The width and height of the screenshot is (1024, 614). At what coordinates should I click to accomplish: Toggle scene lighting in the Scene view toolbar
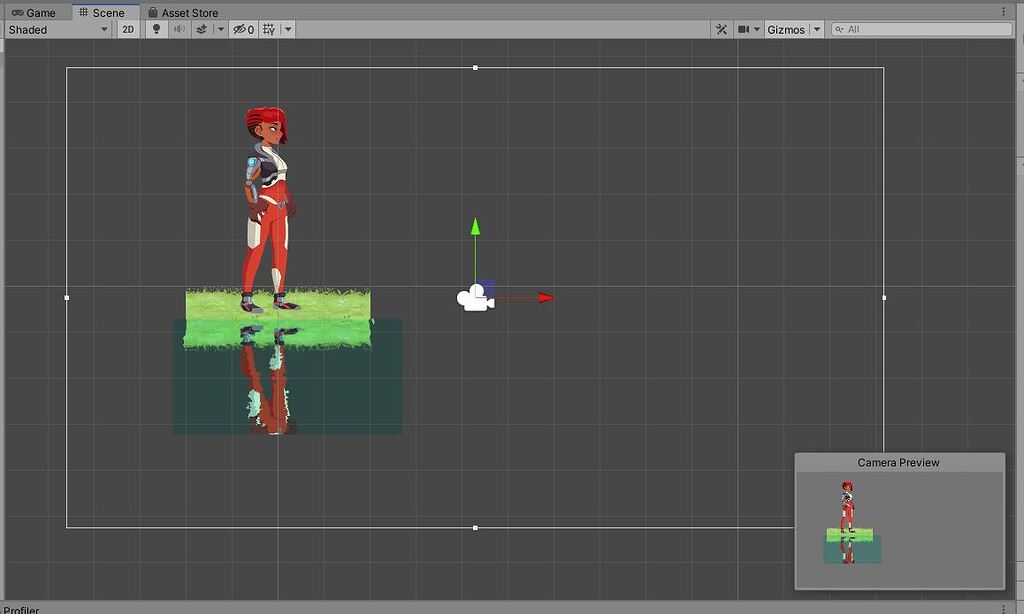(x=156, y=29)
